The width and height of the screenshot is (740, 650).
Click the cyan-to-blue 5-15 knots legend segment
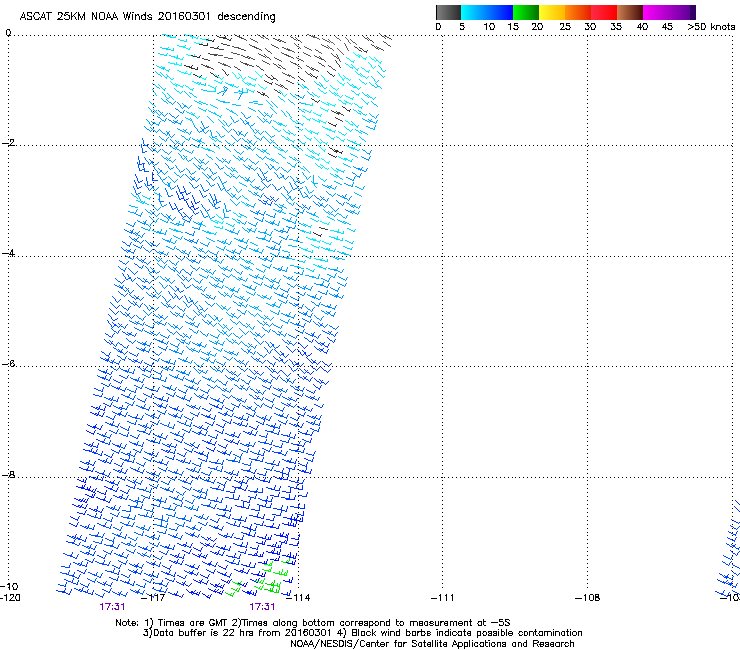(x=487, y=12)
